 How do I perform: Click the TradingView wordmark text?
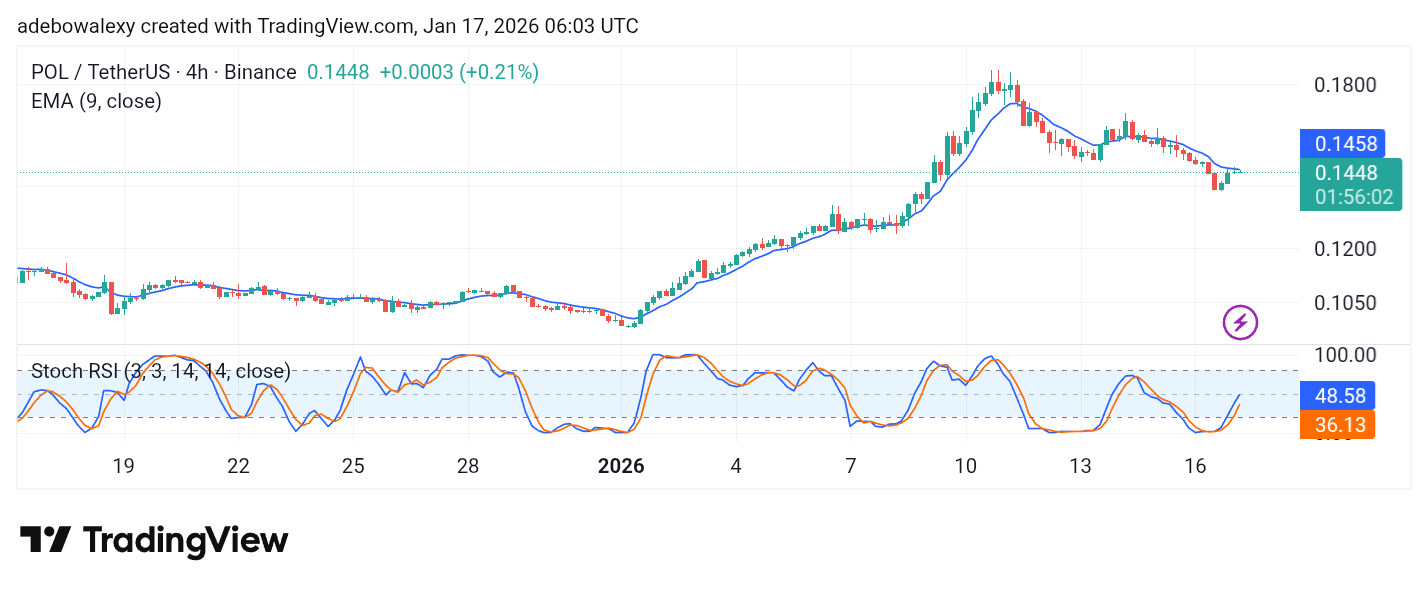(x=185, y=541)
